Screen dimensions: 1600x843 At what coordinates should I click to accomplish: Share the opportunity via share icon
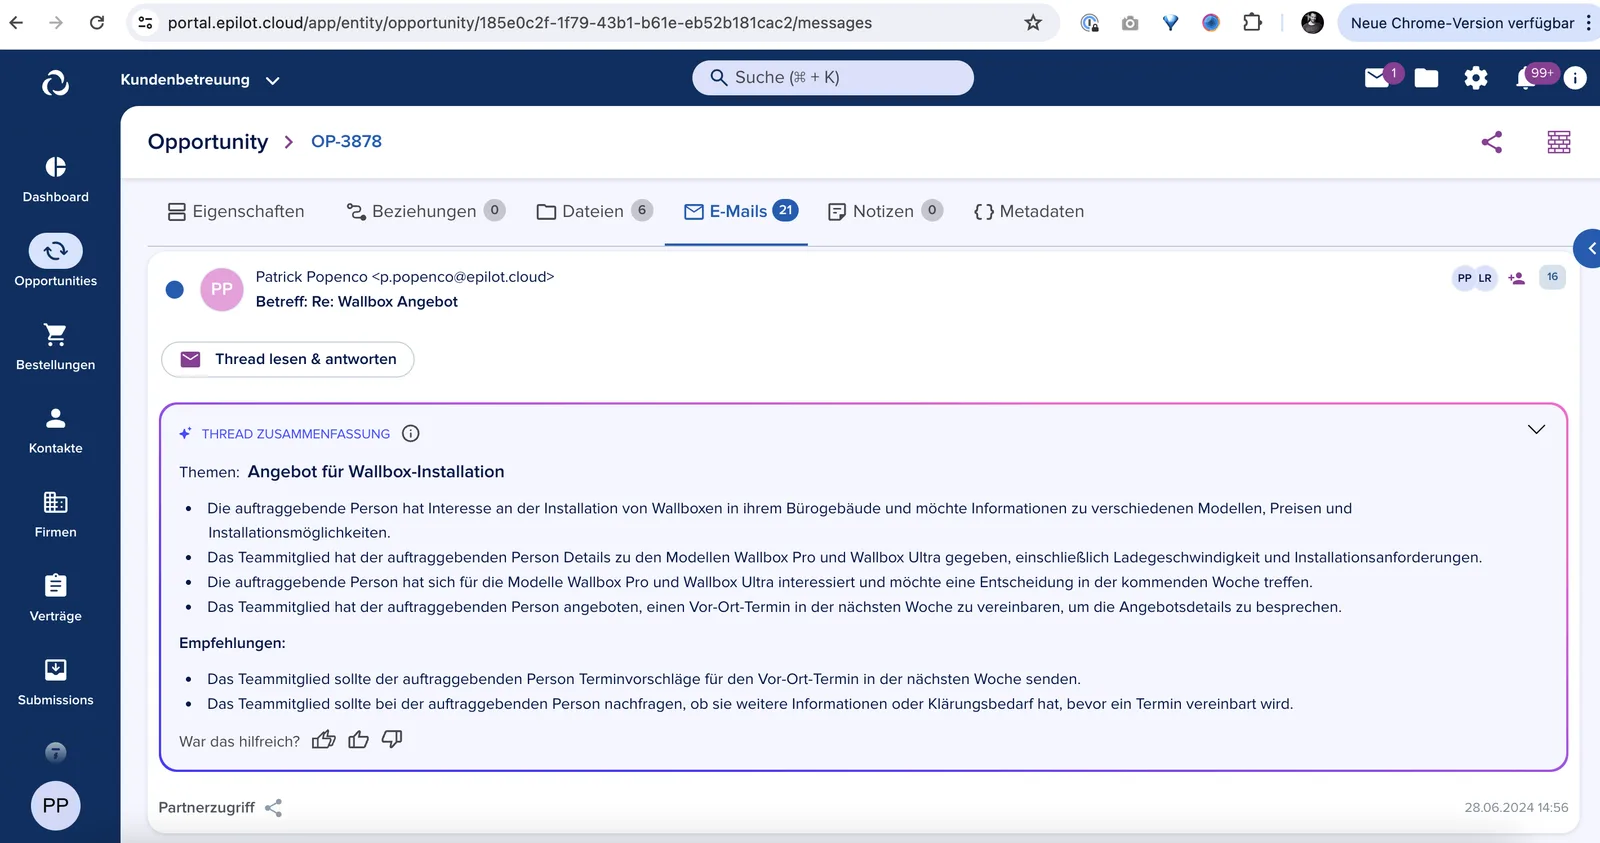pos(1492,142)
